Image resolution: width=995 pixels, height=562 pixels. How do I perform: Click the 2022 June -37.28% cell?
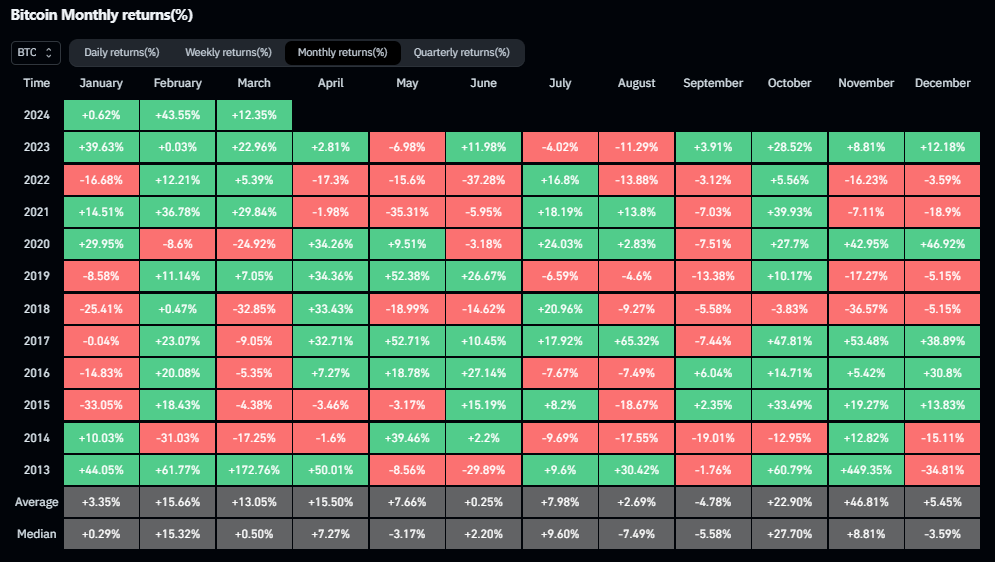click(x=484, y=180)
